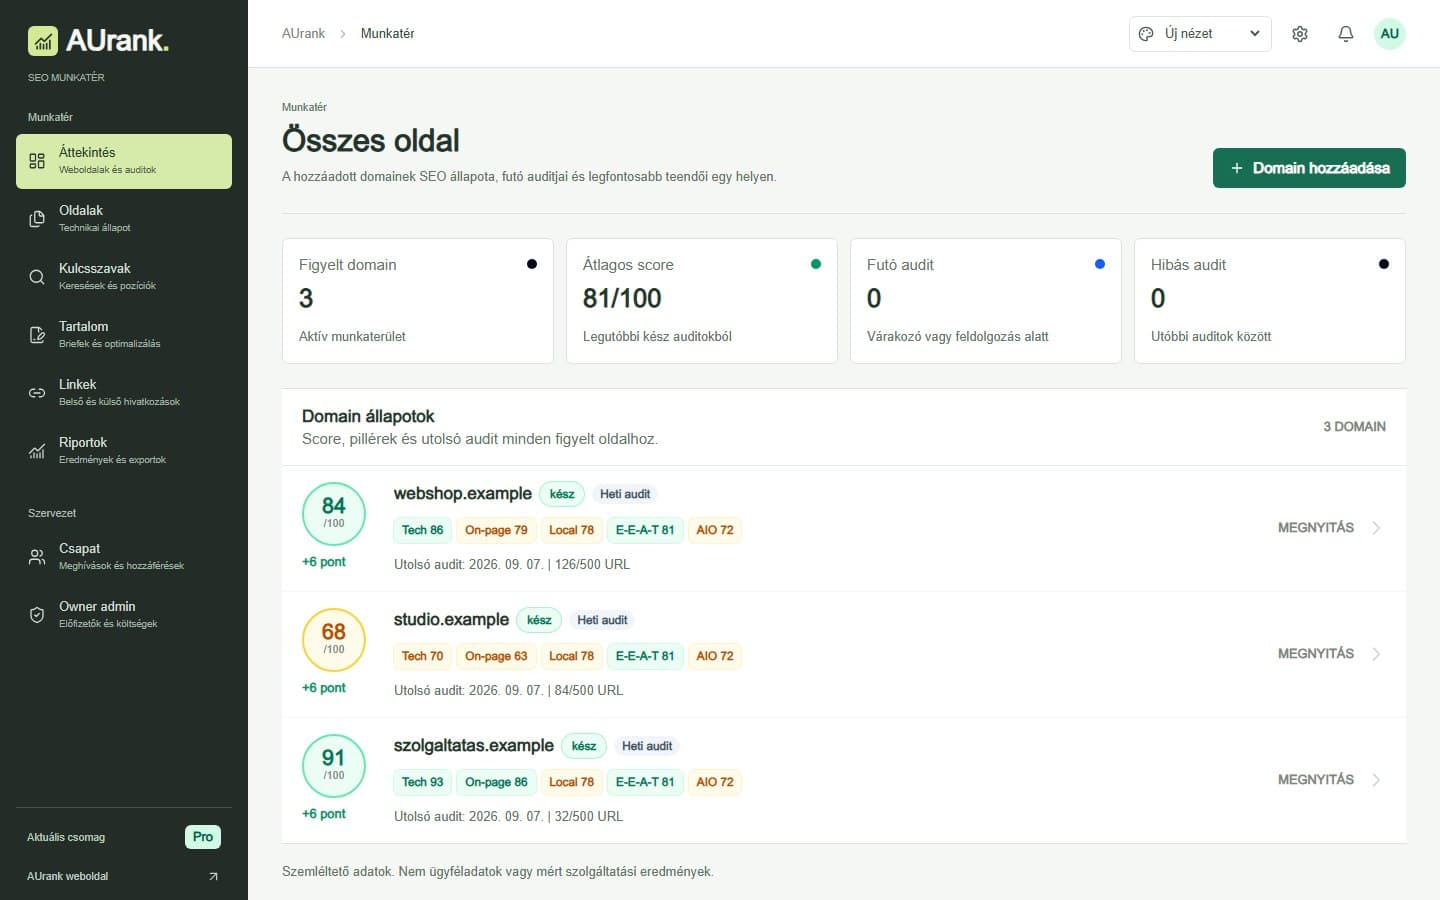Click the 3 DOMAIN count label
Image resolution: width=1440 pixels, height=900 pixels.
[x=1355, y=427]
